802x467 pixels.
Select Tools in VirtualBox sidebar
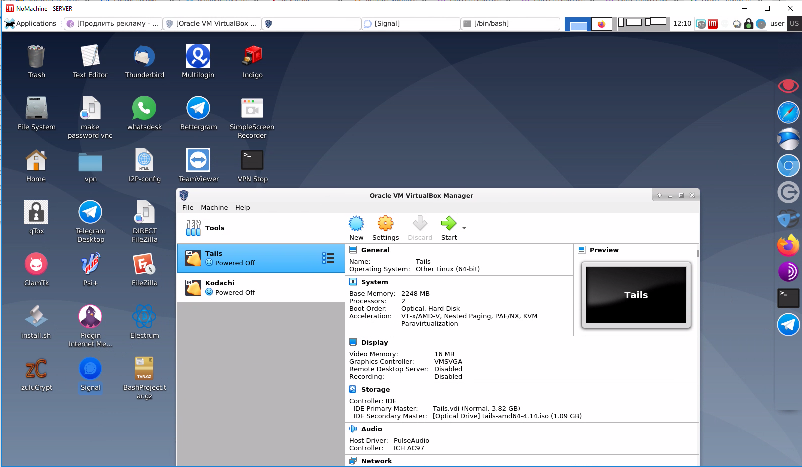pos(261,228)
